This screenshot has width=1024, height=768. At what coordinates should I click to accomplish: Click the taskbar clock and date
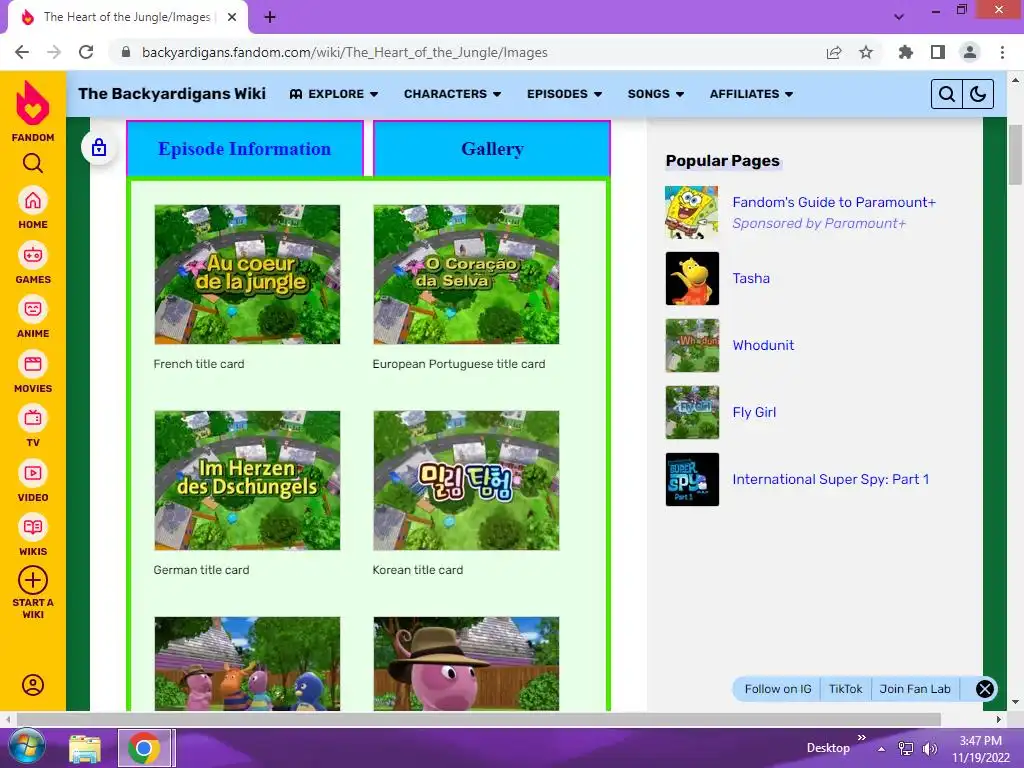click(x=981, y=749)
